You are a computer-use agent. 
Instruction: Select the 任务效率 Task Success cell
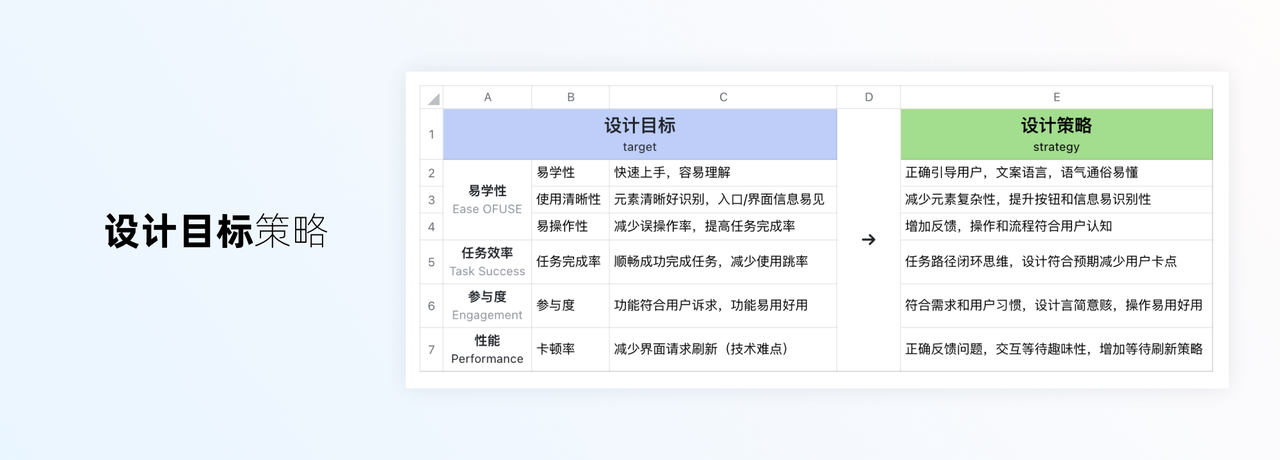[x=487, y=262]
